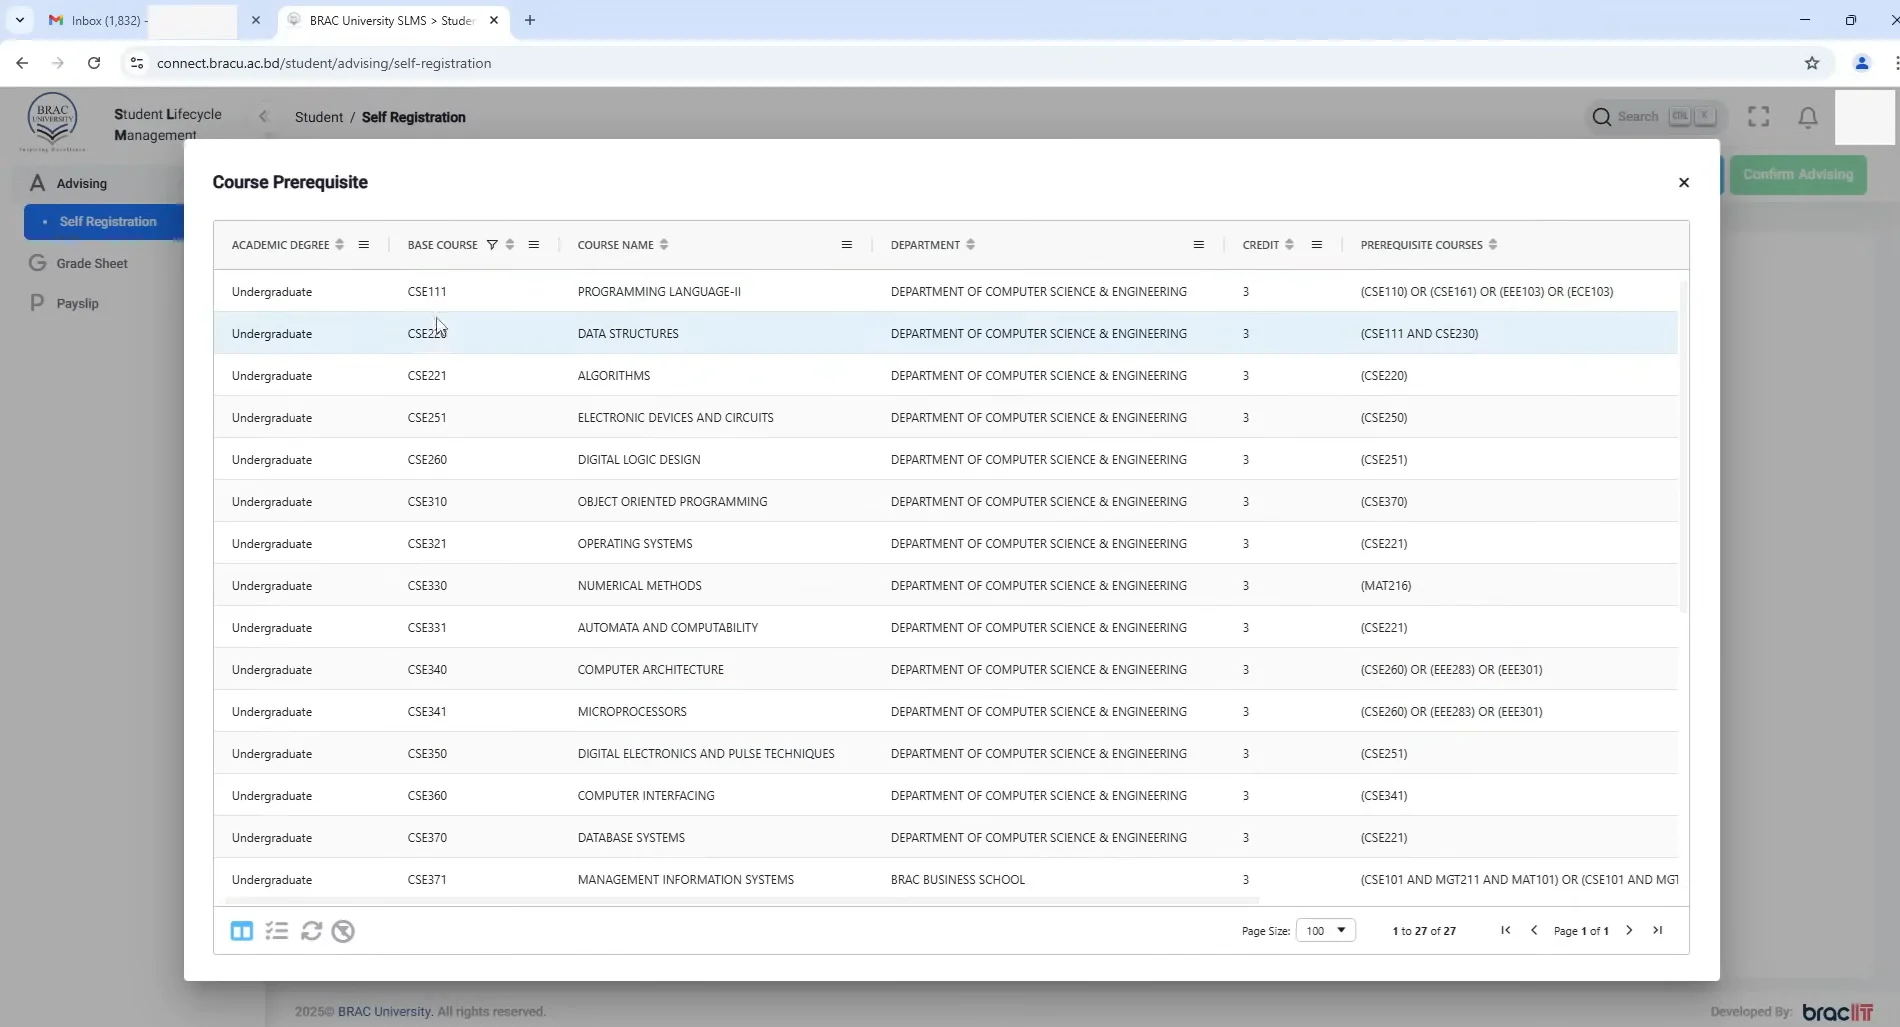
Task: Open the Academic Degree column menu icon
Action: pos(363,245)
